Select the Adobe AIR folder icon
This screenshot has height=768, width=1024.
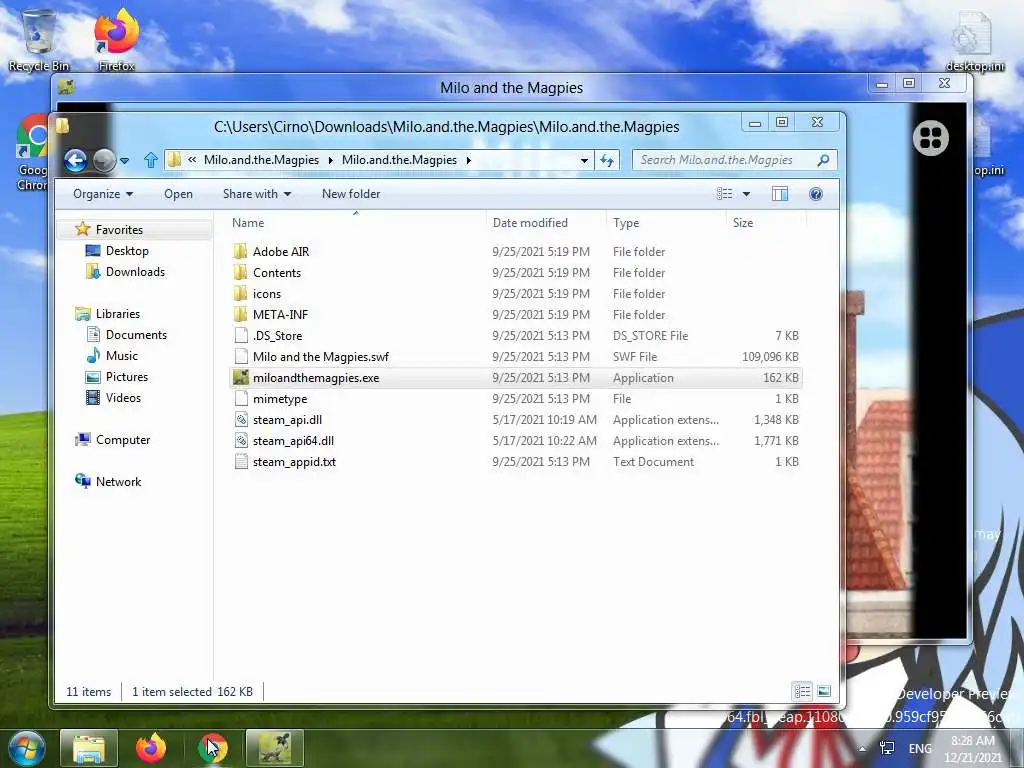pos(241,251)
